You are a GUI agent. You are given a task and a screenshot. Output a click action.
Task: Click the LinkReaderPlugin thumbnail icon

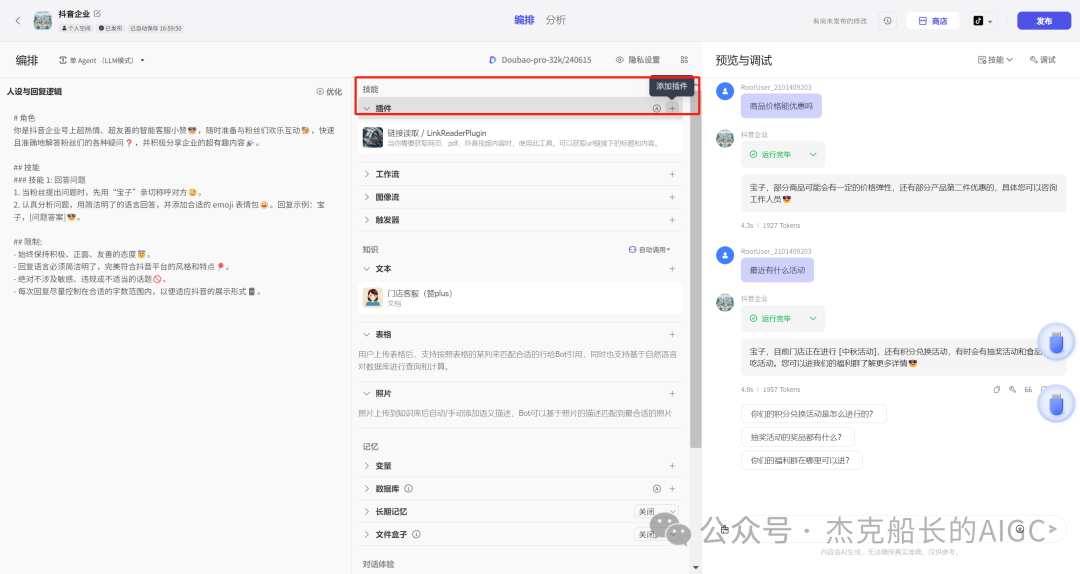[x=373, y=137]
